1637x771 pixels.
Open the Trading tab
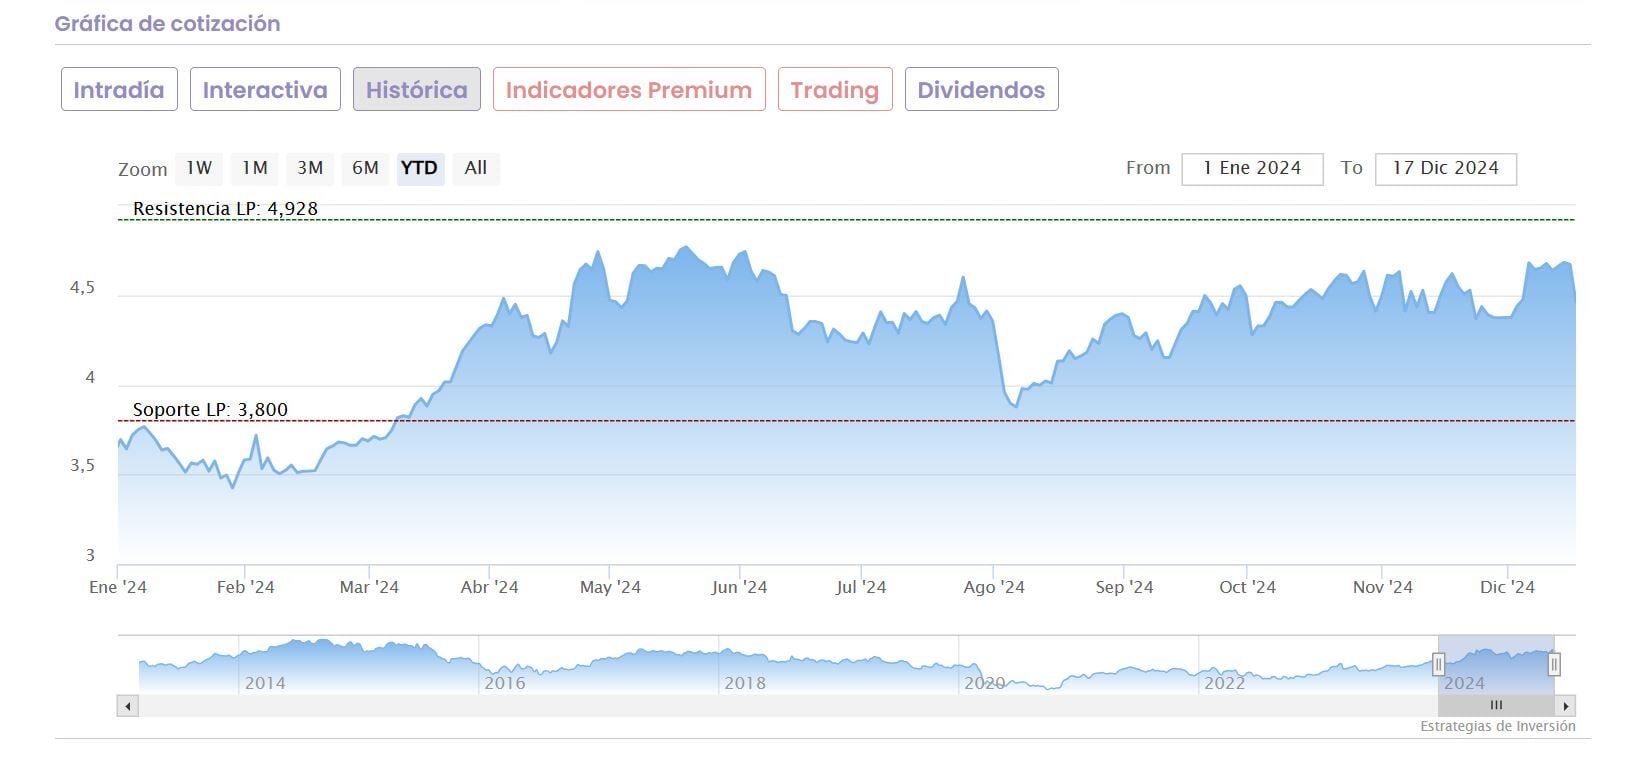(834, 90)
